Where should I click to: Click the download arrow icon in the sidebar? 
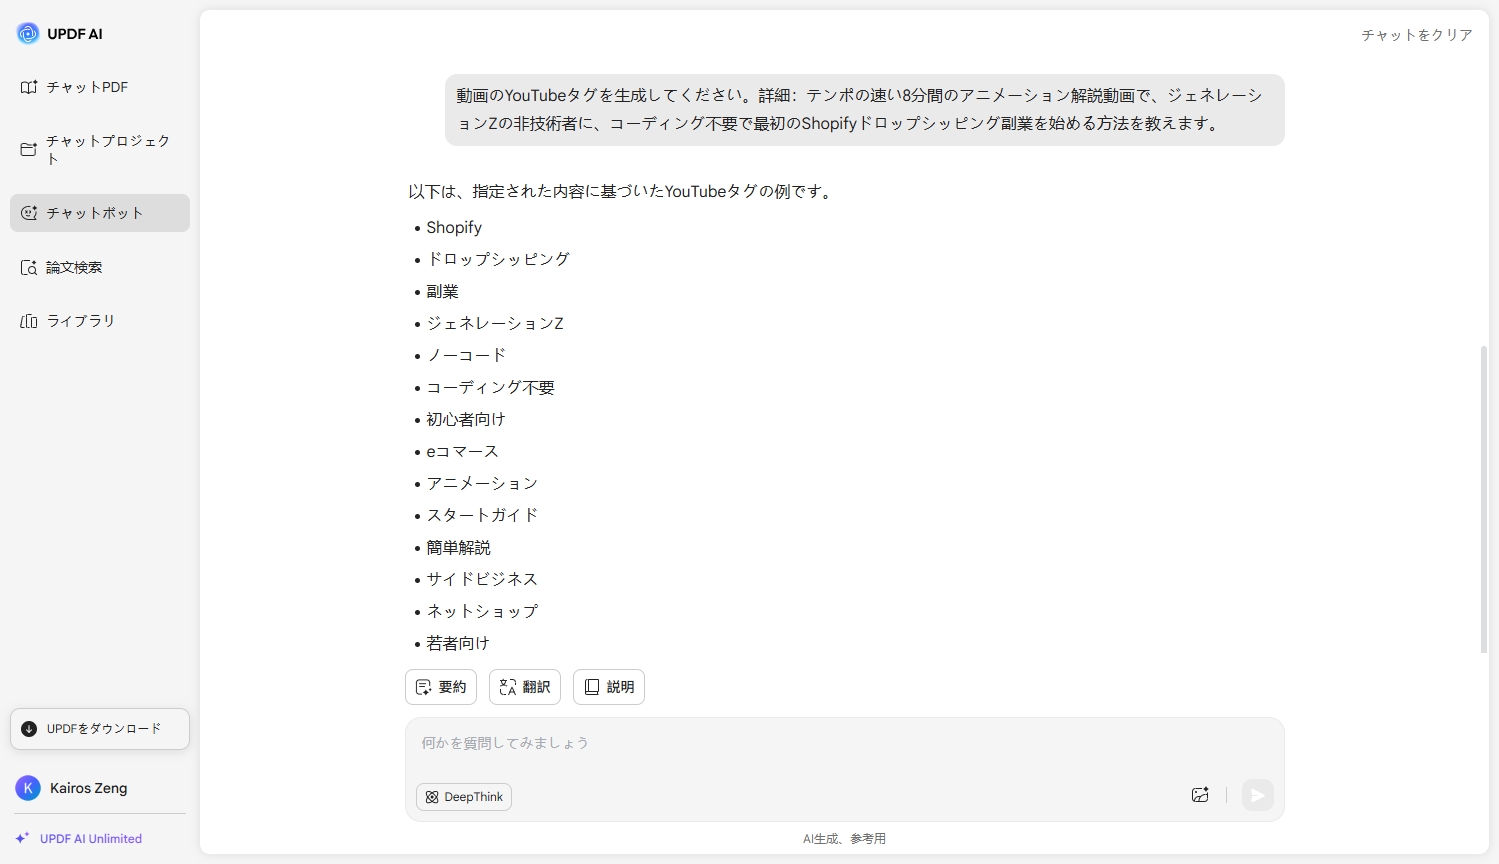[x=29, y=729]
